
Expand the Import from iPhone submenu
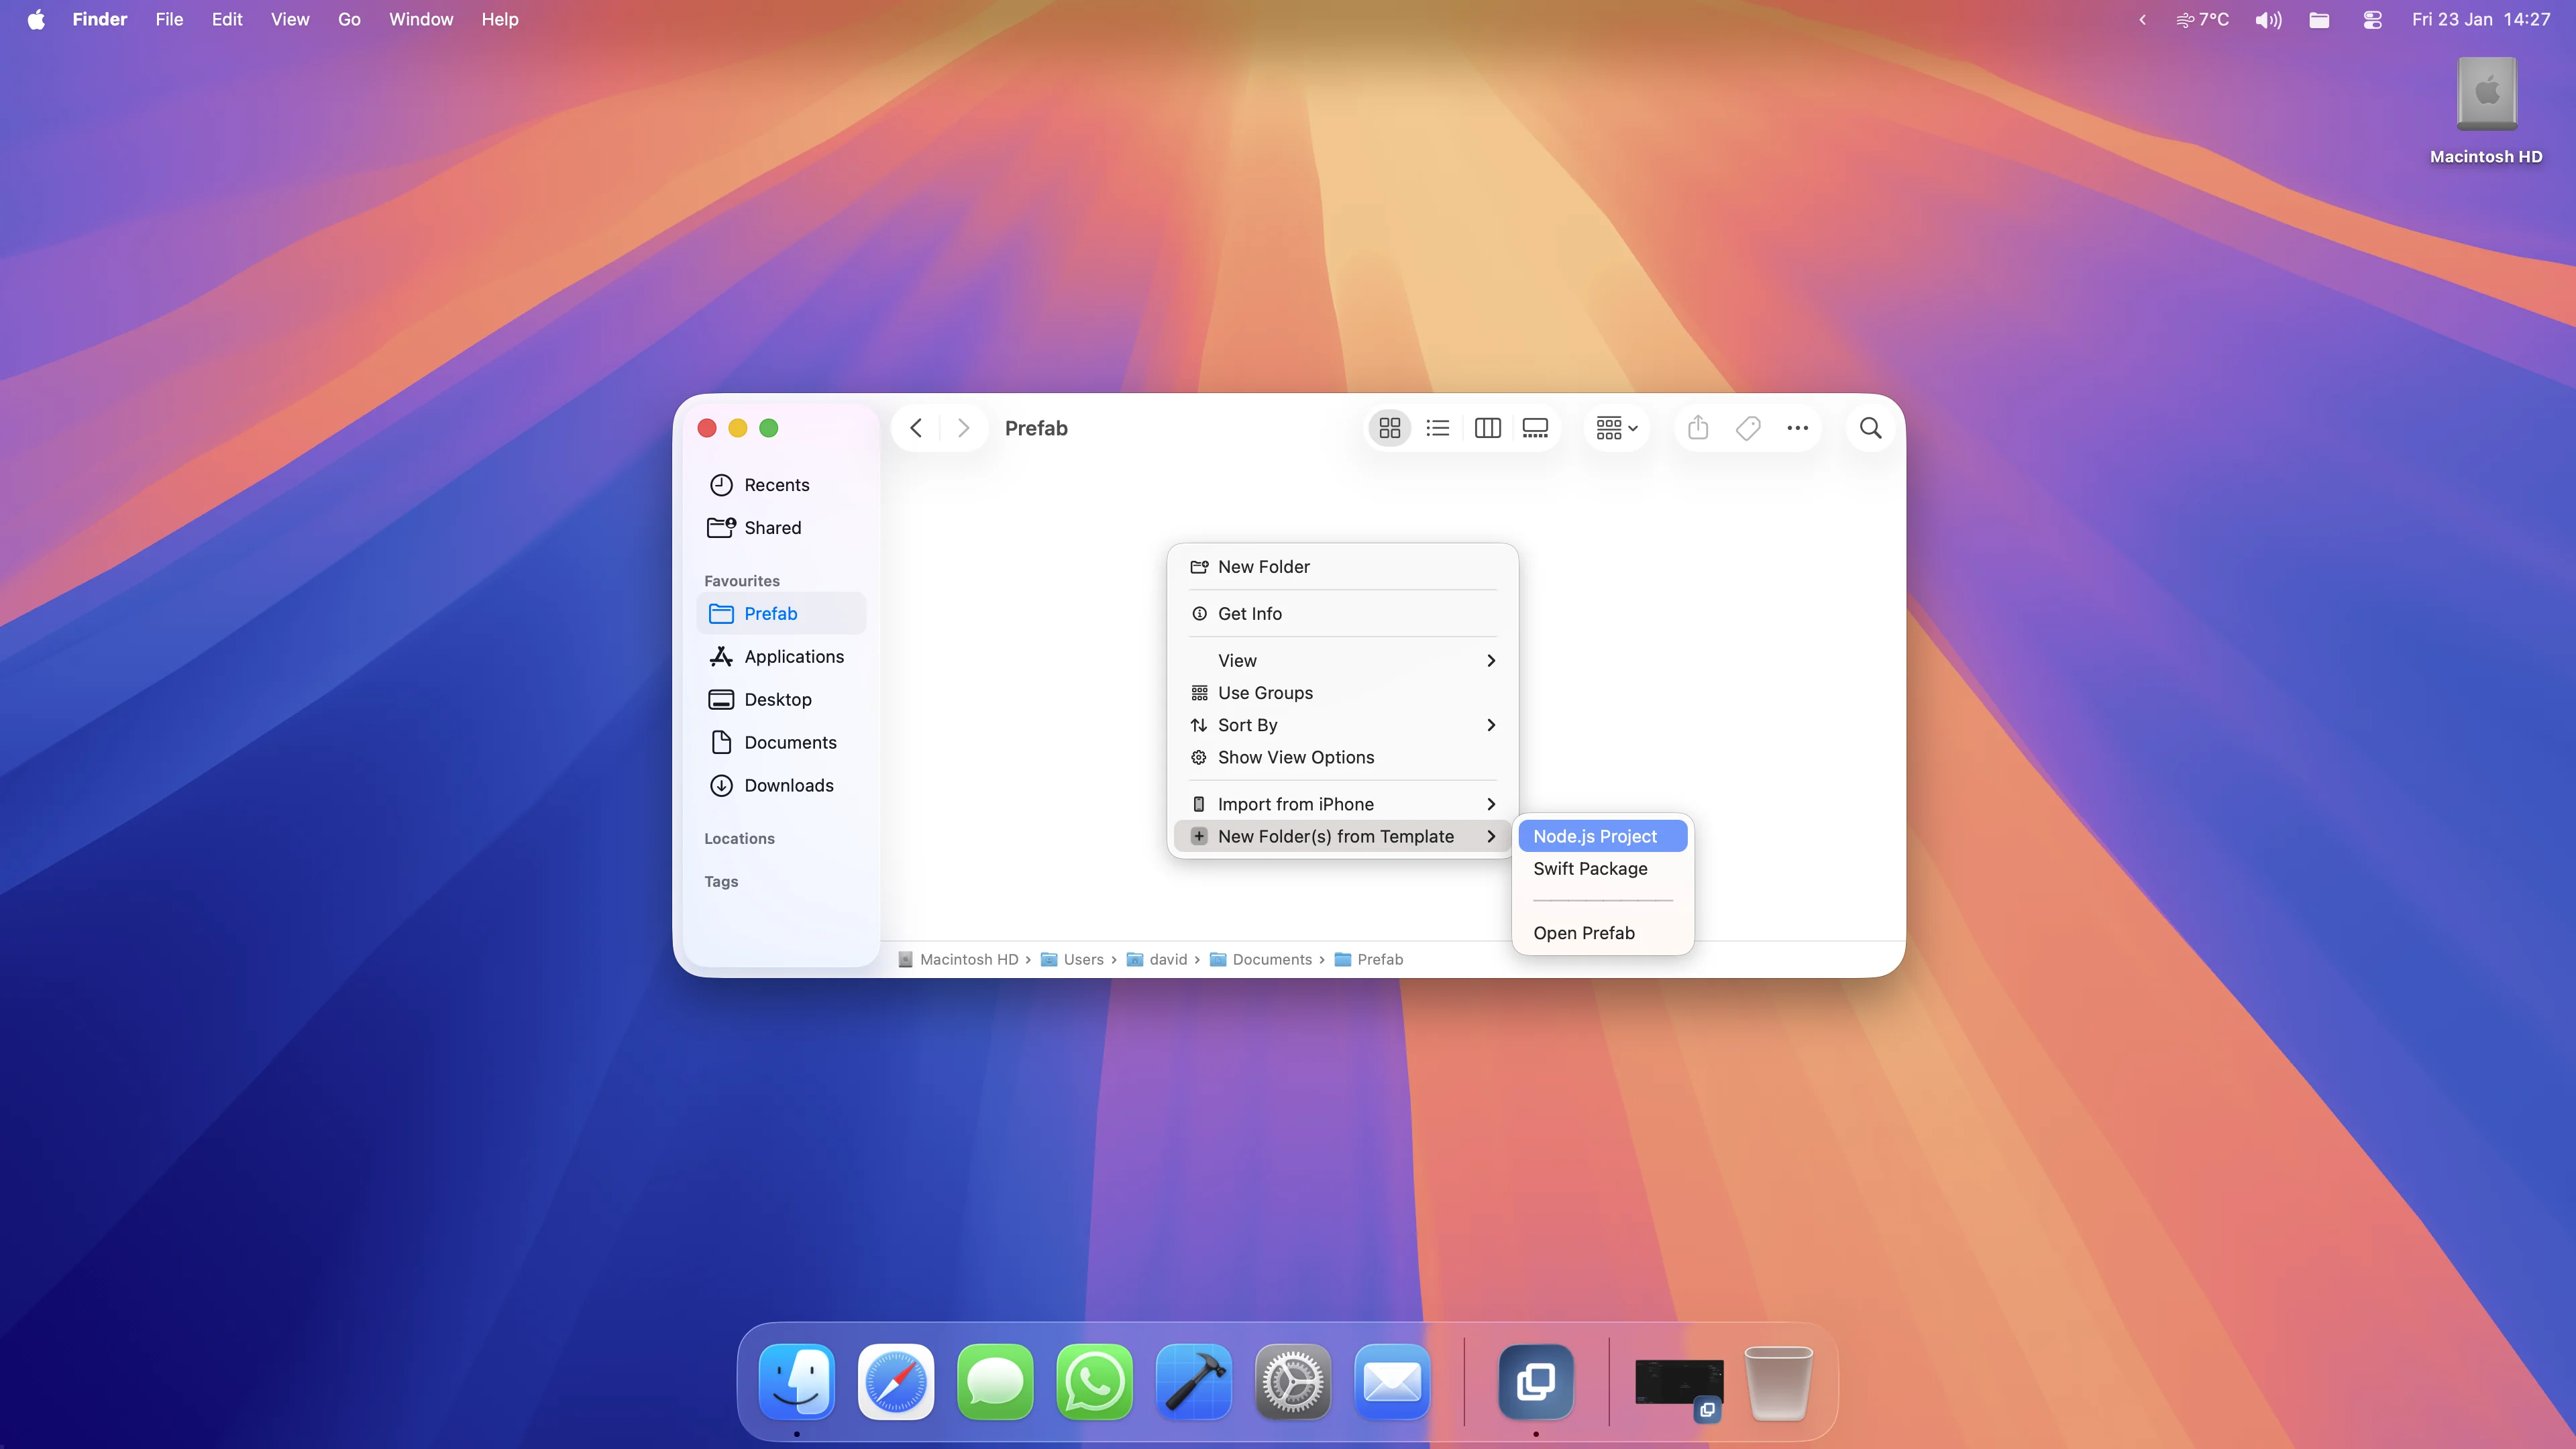coord(1296,803)
